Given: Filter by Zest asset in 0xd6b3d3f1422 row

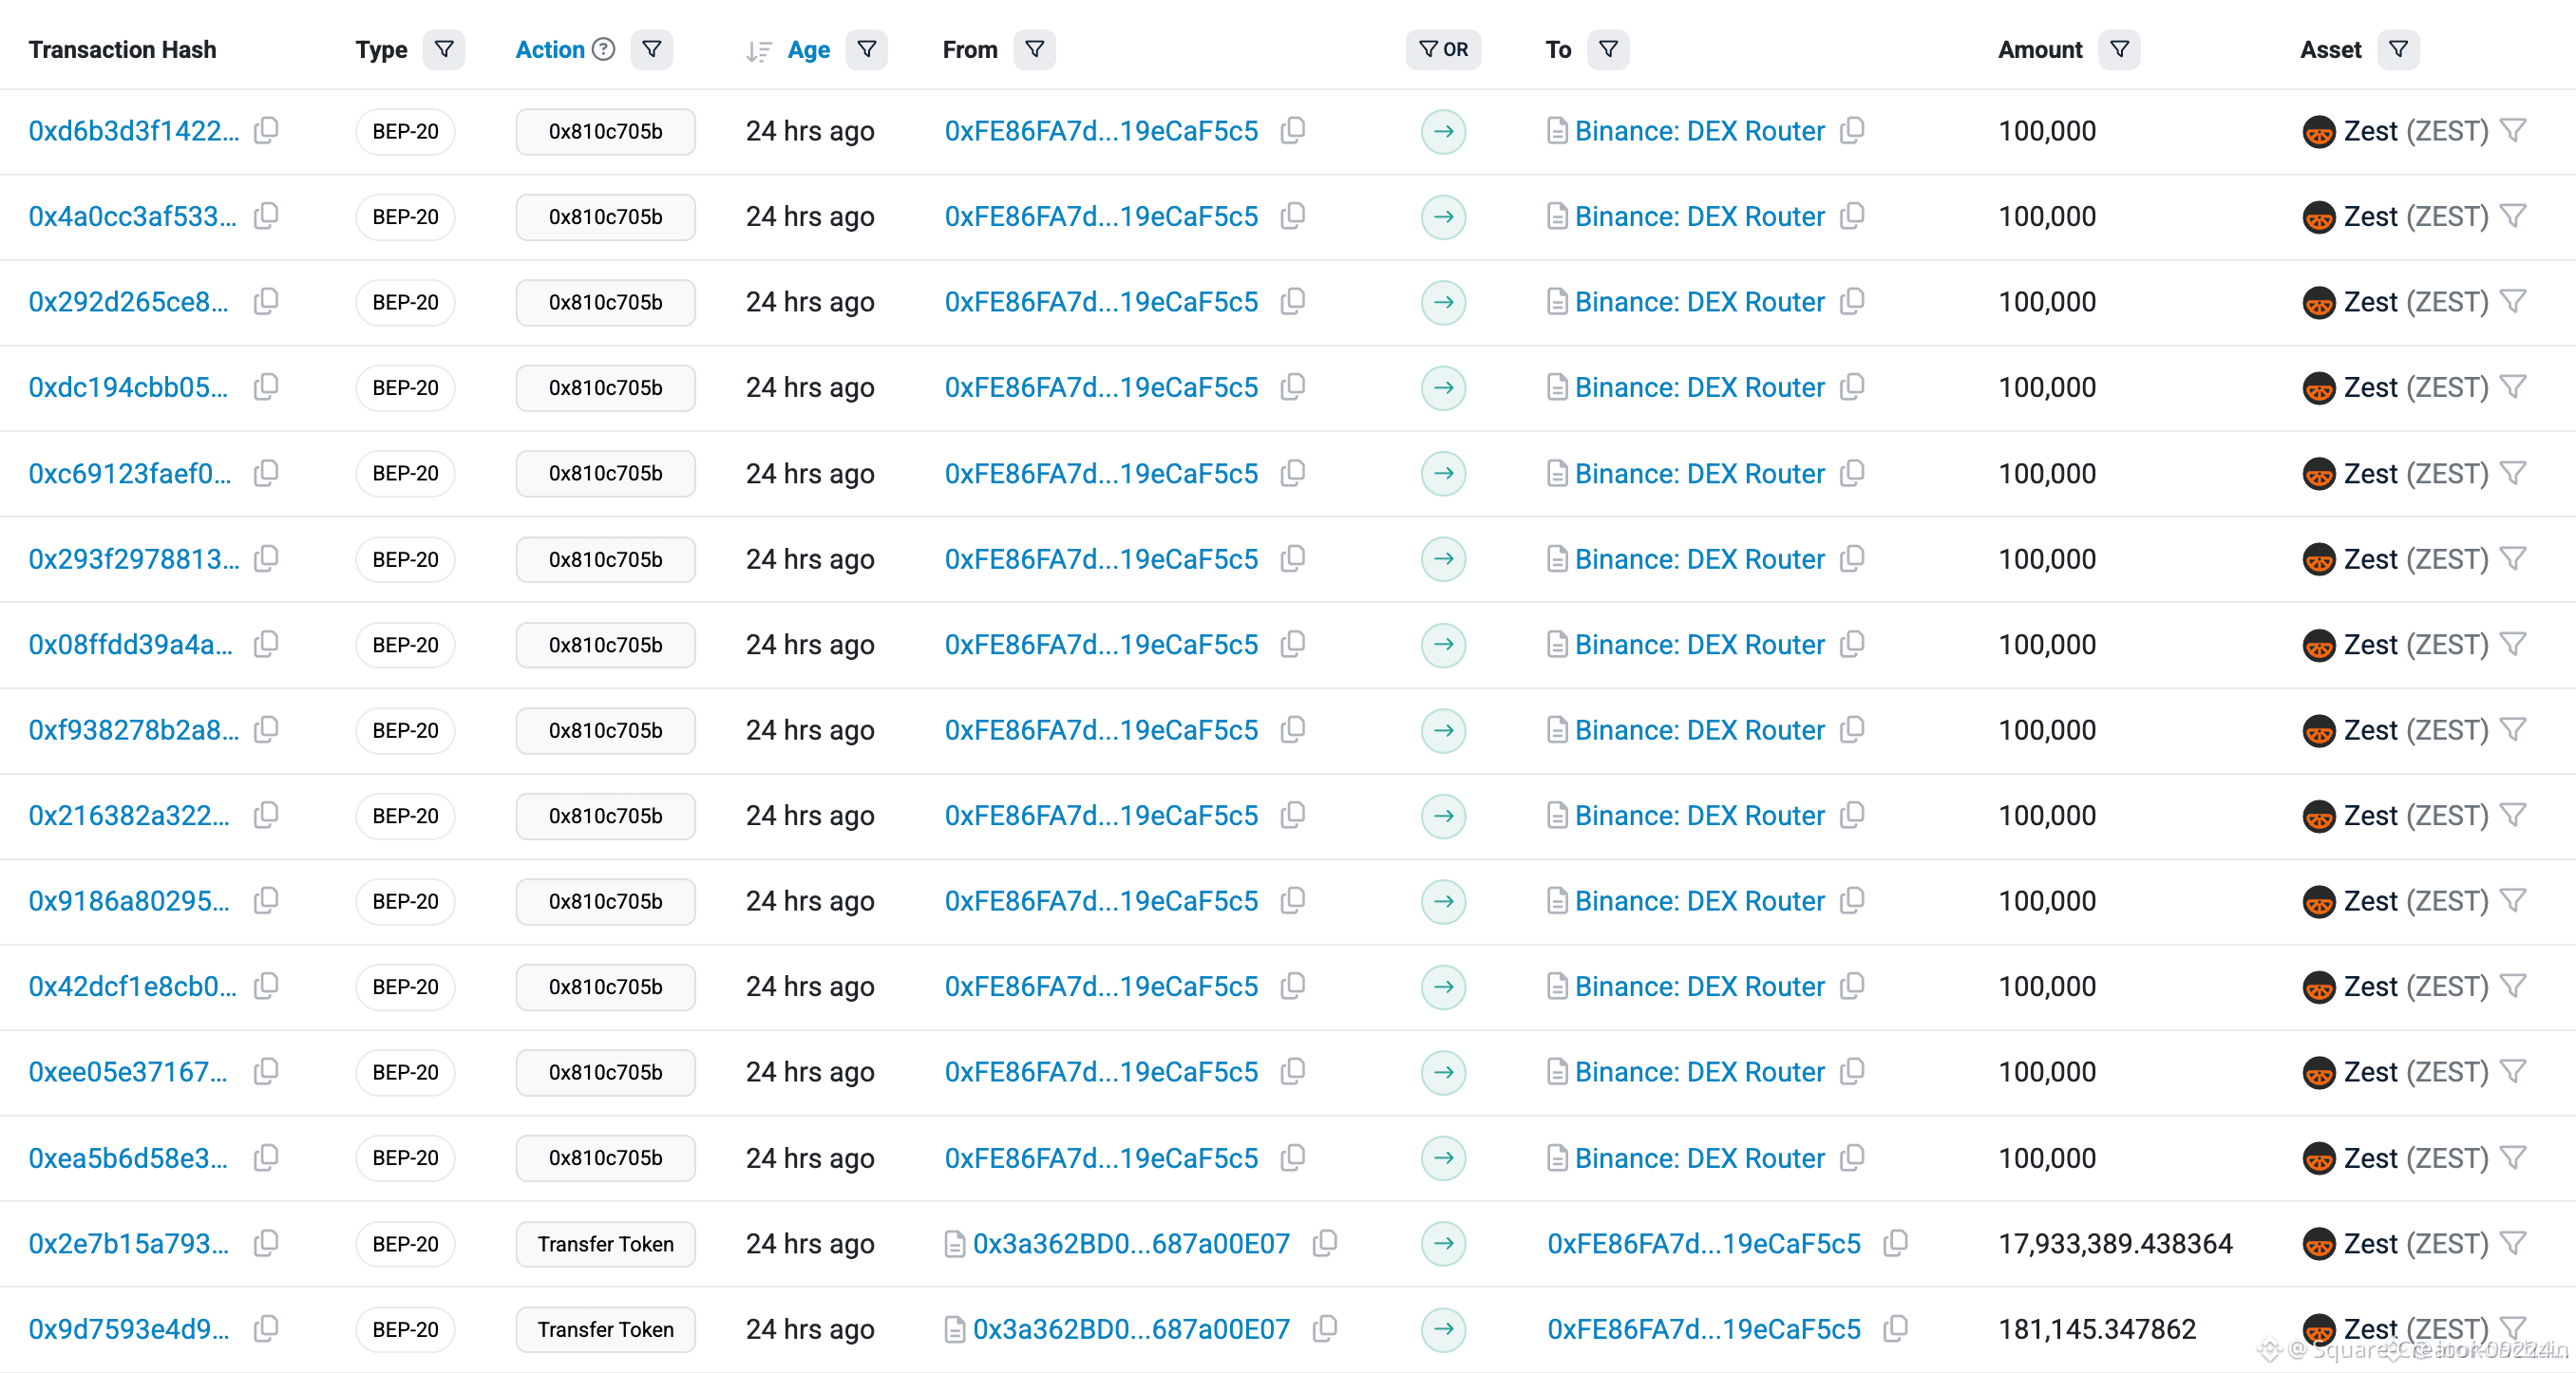Looking at the screenshot, I should 2513,130.
